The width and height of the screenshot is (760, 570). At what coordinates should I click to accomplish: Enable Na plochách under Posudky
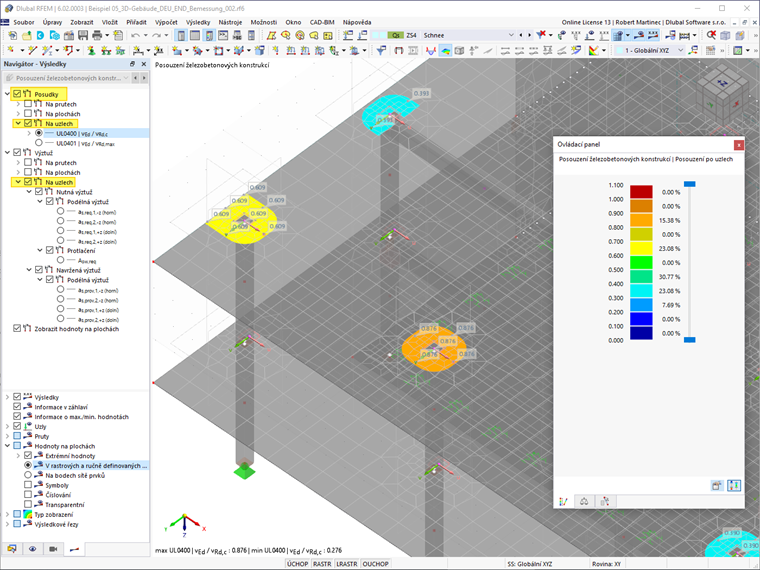pyautogui.click(x=28, y=113)
